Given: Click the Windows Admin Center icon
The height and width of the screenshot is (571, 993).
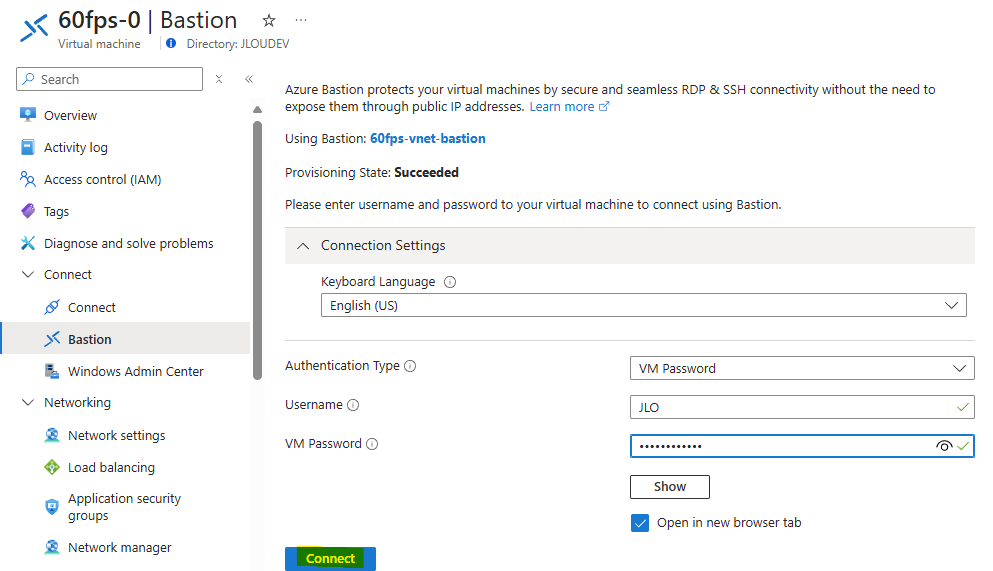Looking at the screenshot, I should coord(52,371).
